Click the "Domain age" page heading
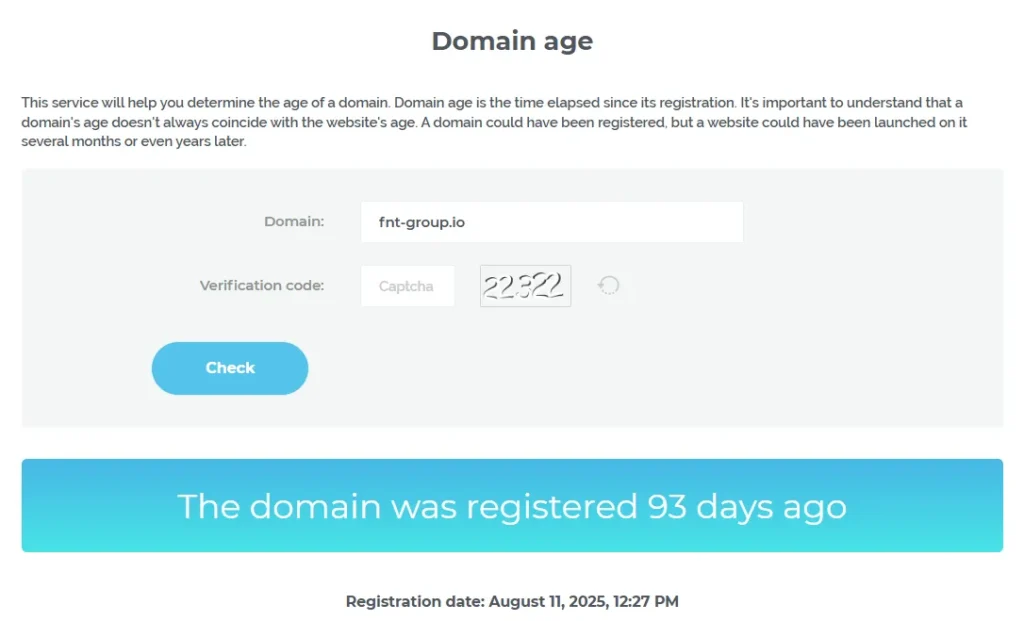The height and width of the screenshot is (621, 1024). (512, 41)
